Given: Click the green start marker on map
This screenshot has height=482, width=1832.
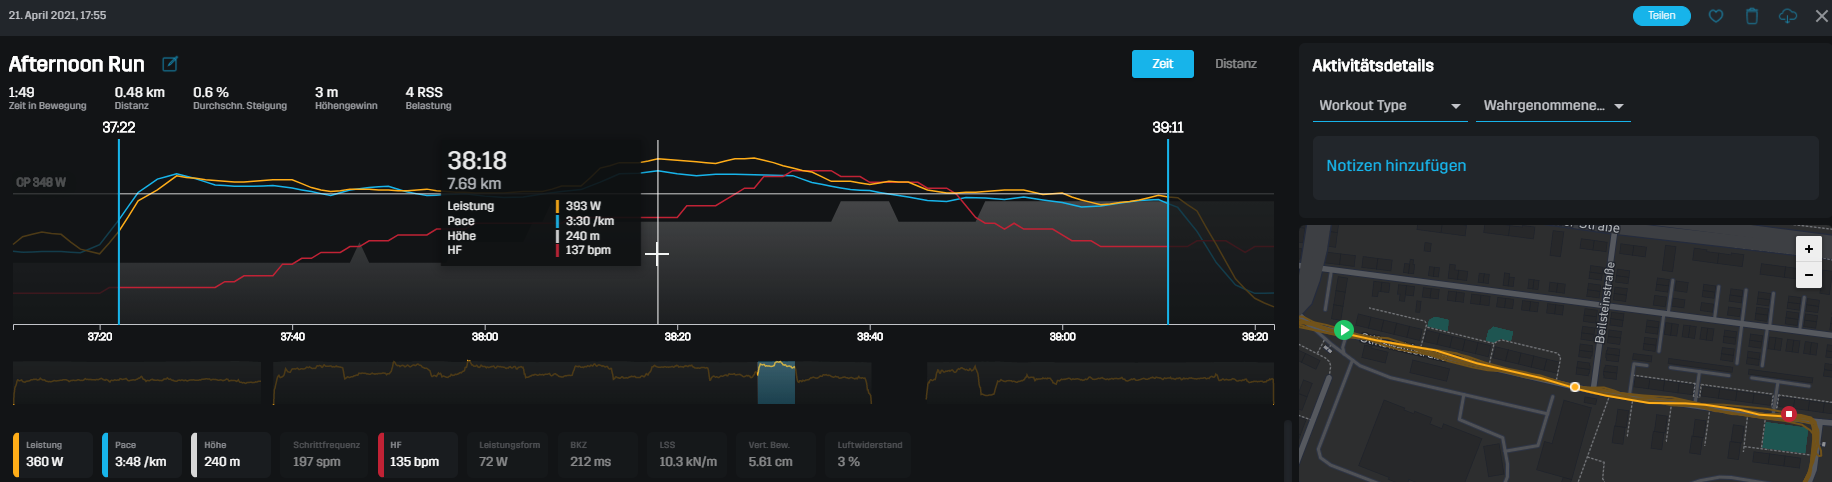Looking at the screenshot, I should [x=1344, y=329].
